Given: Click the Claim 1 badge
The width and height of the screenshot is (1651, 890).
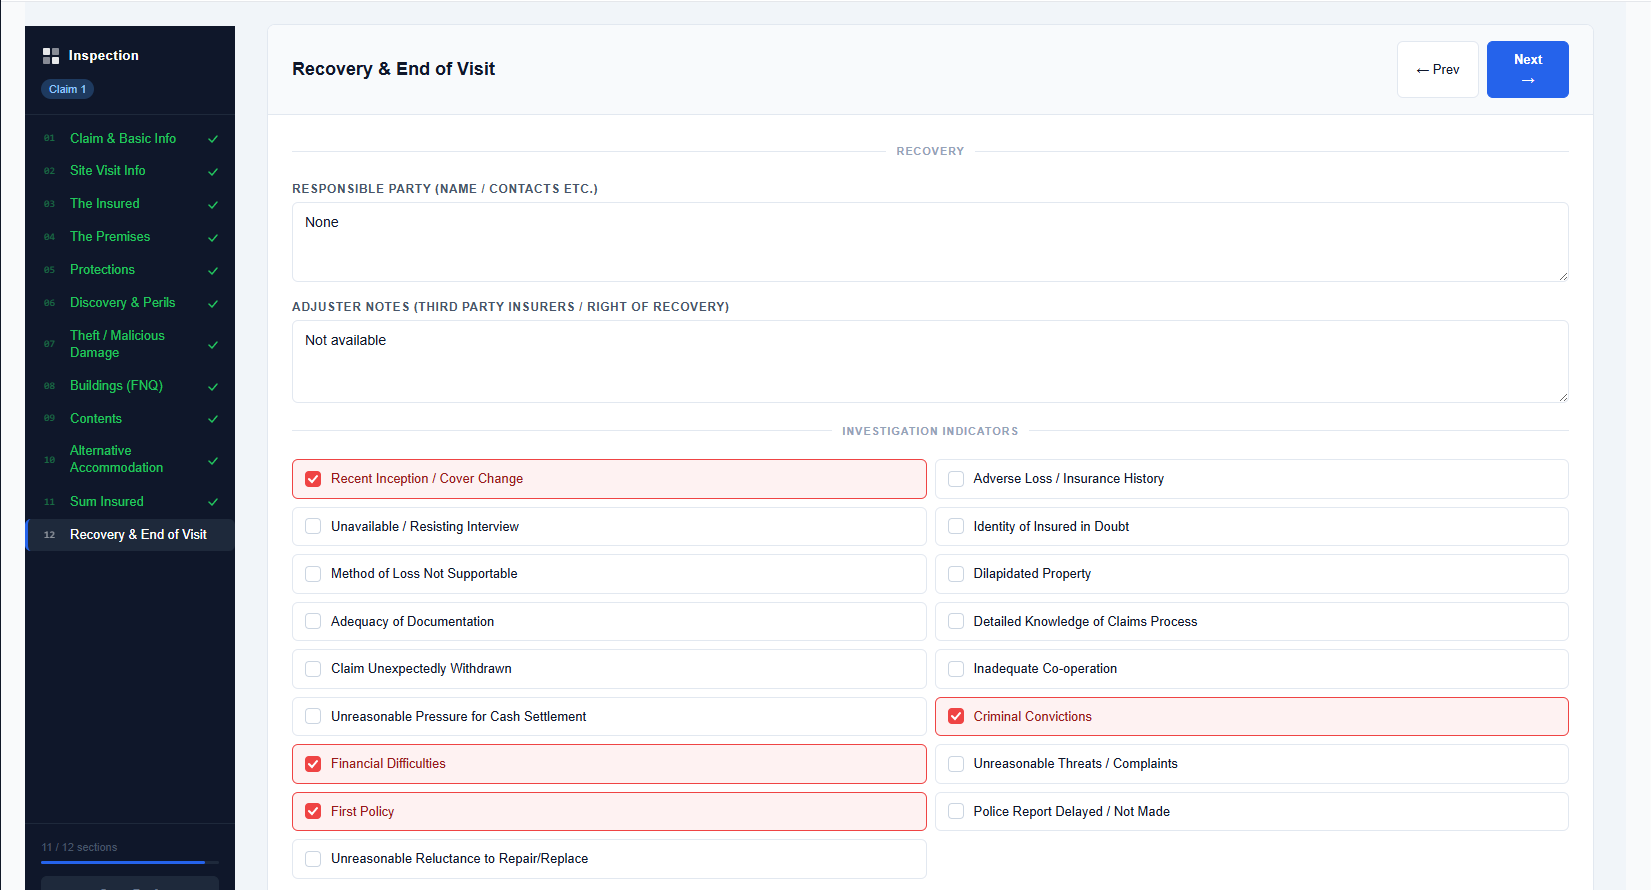Looking at the screenshot, I should pyautogui.click(x=67, y=89).
